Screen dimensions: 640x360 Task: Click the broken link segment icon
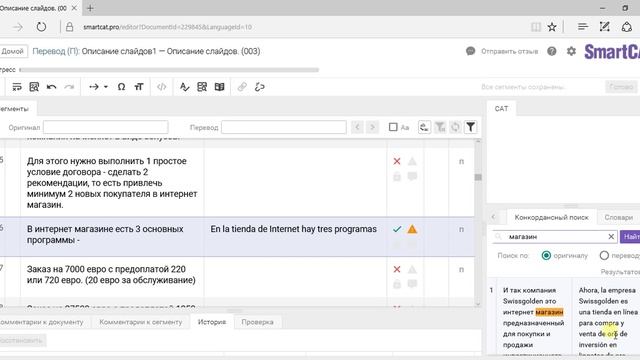pyautogui.click(x=260, y=87)
